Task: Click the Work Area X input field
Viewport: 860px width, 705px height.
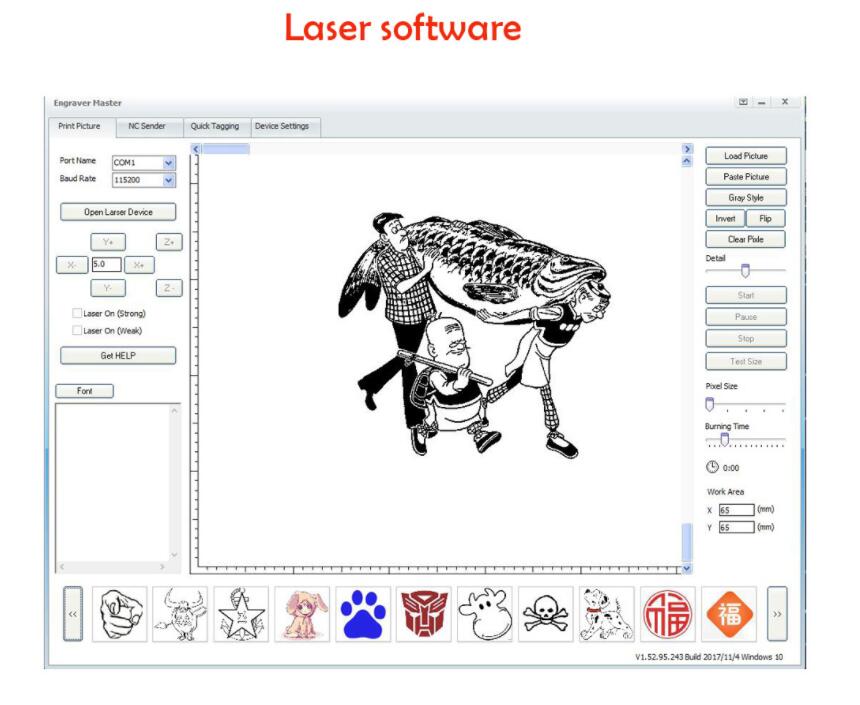Action: (736, 509)
